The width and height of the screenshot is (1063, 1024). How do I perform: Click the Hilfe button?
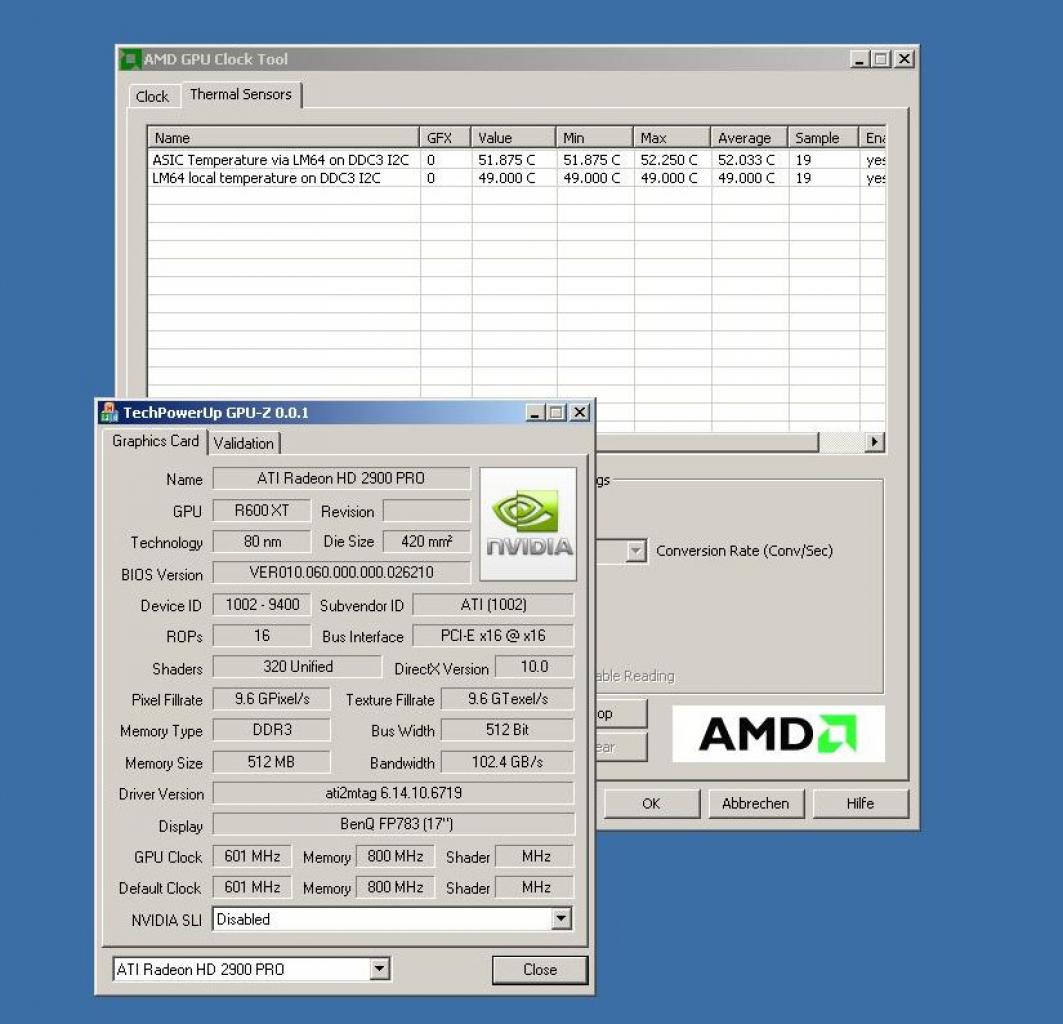point(860,804)
